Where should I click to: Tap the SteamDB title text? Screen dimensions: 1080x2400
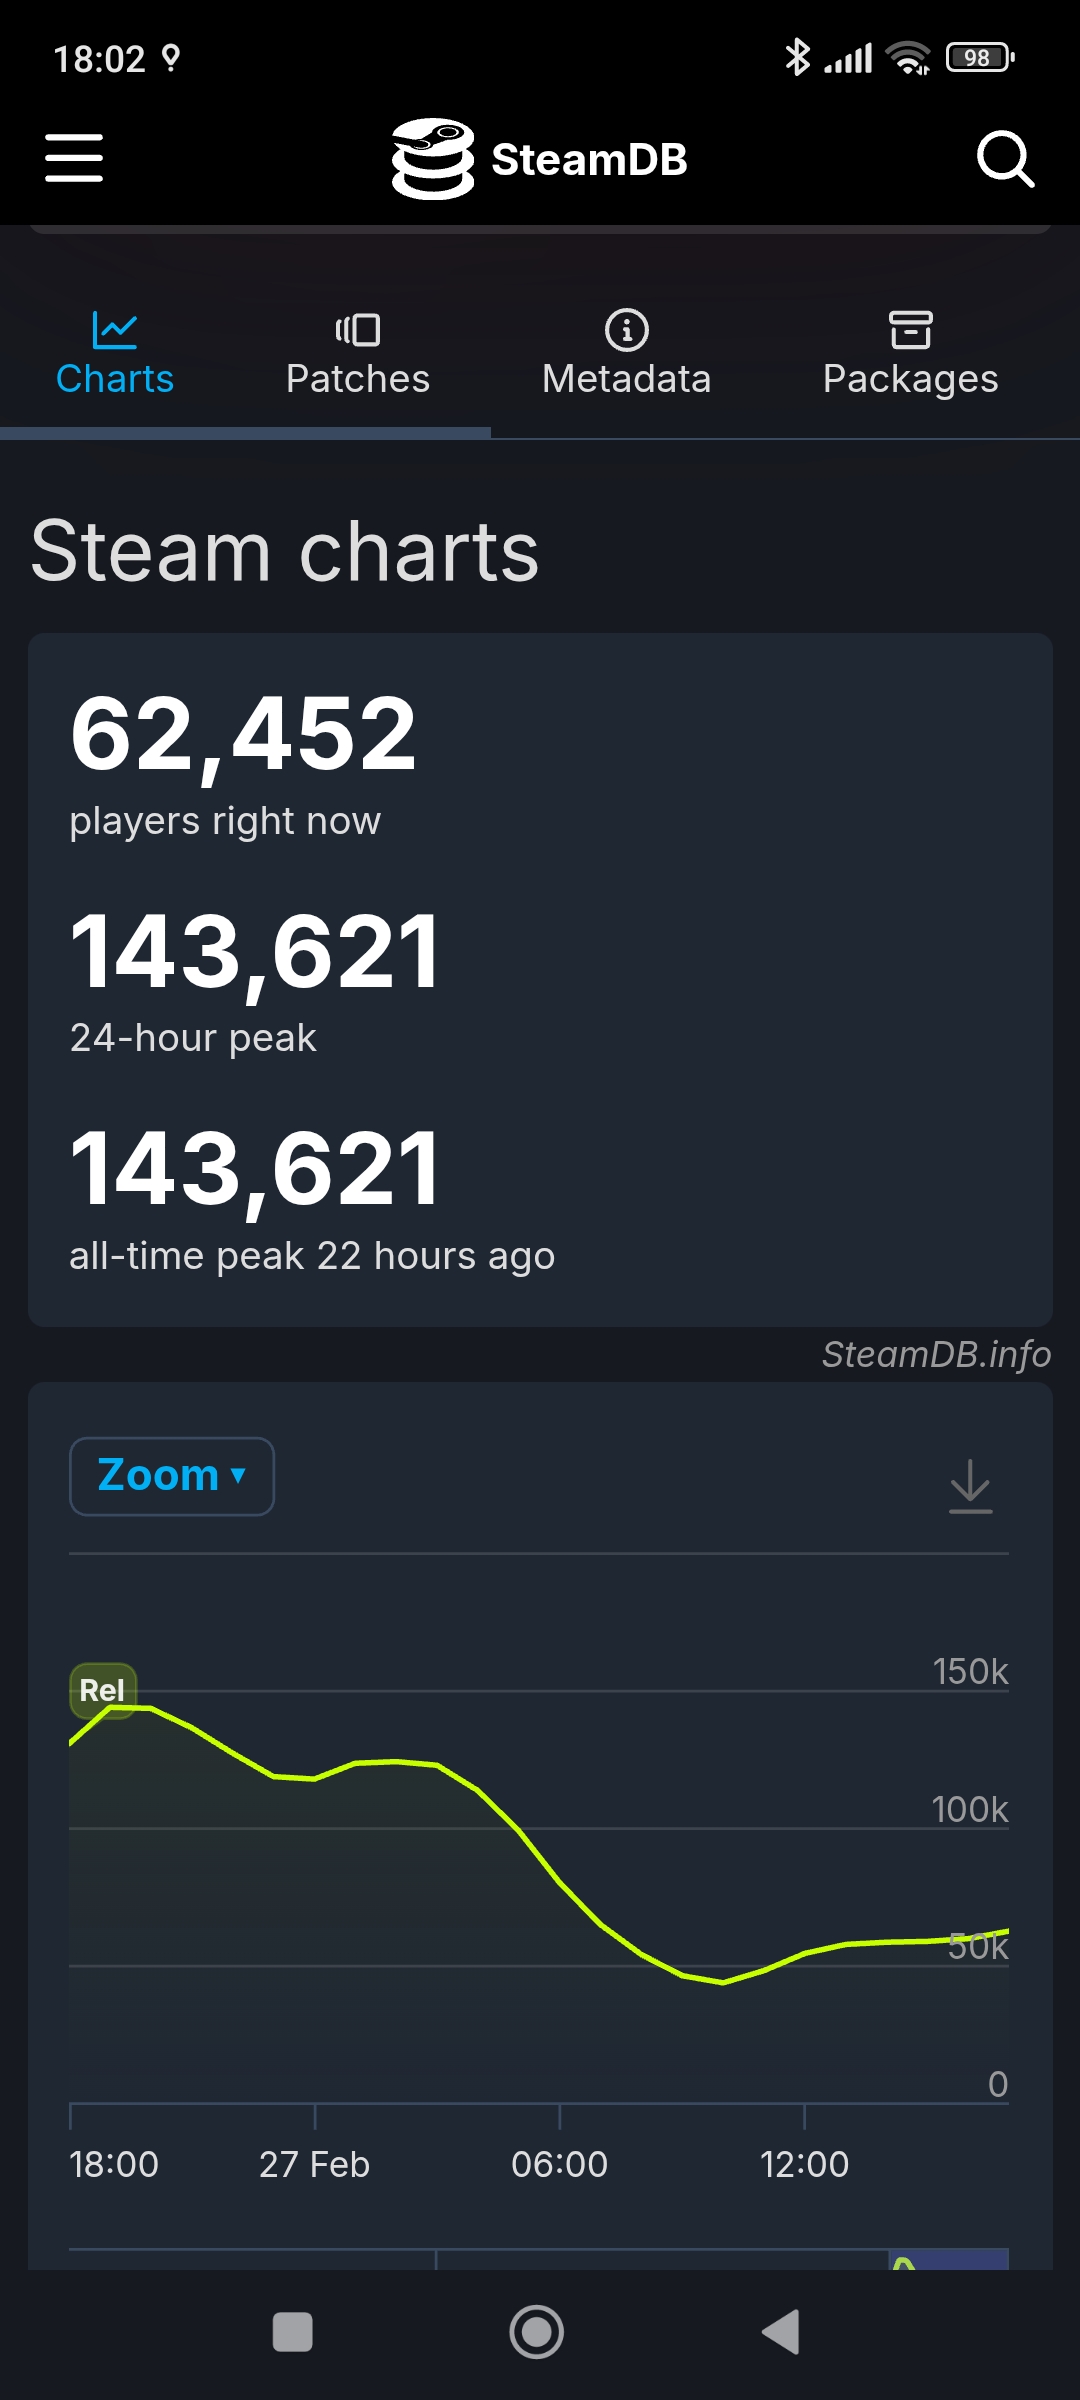pyautogui.click(x=589, y=160)
